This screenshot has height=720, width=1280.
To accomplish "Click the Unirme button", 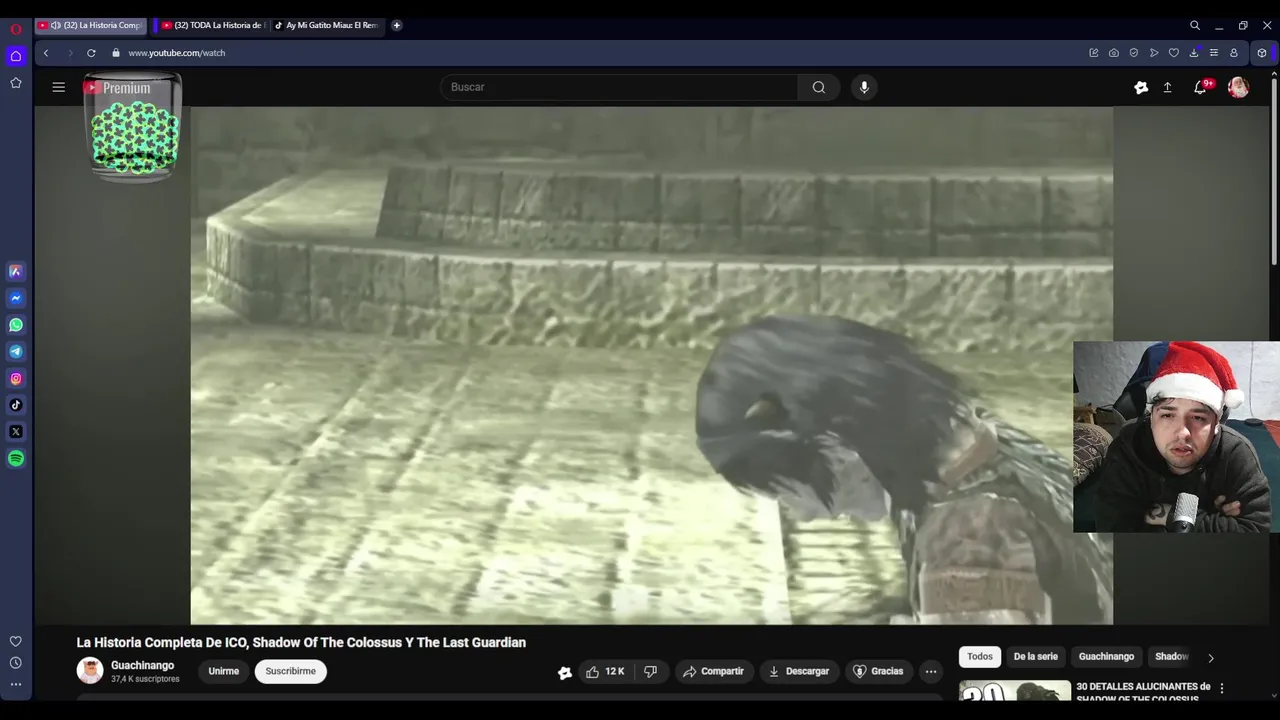I will [224, 671].
